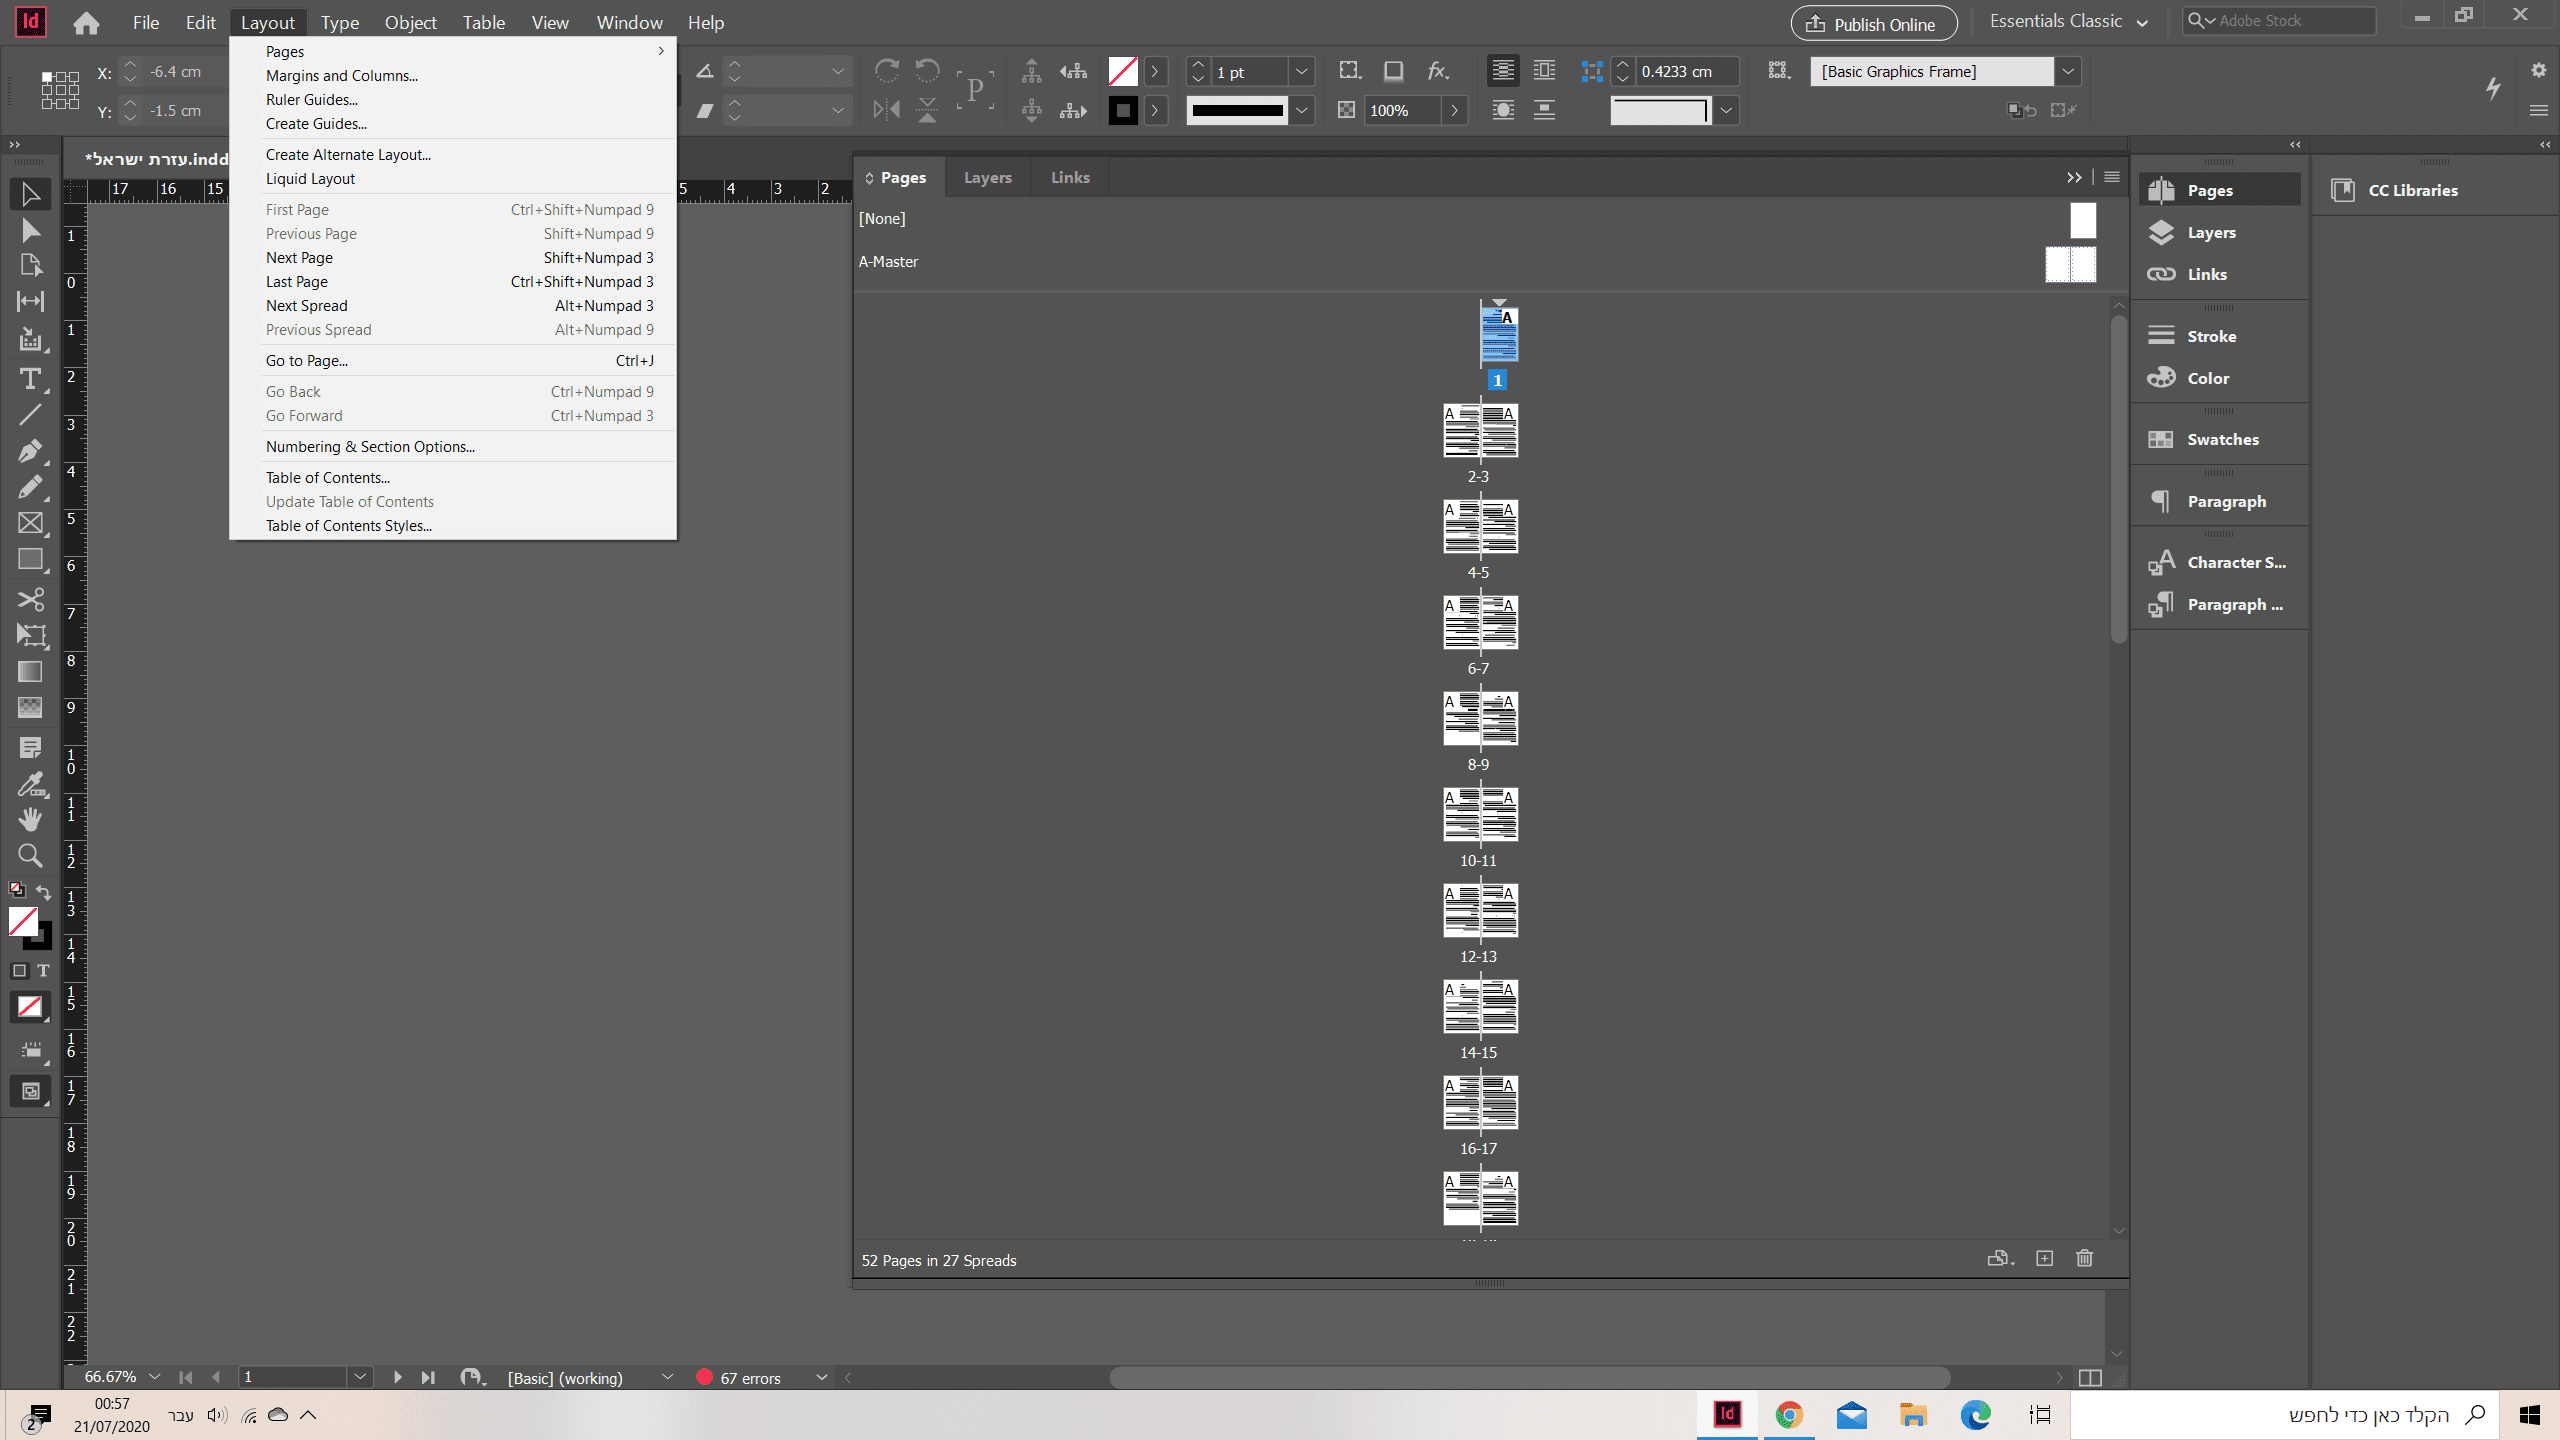The image size is (2560, 1440).
Task: Open Swatches panel from the dock
Action: tap(2221, 440)
